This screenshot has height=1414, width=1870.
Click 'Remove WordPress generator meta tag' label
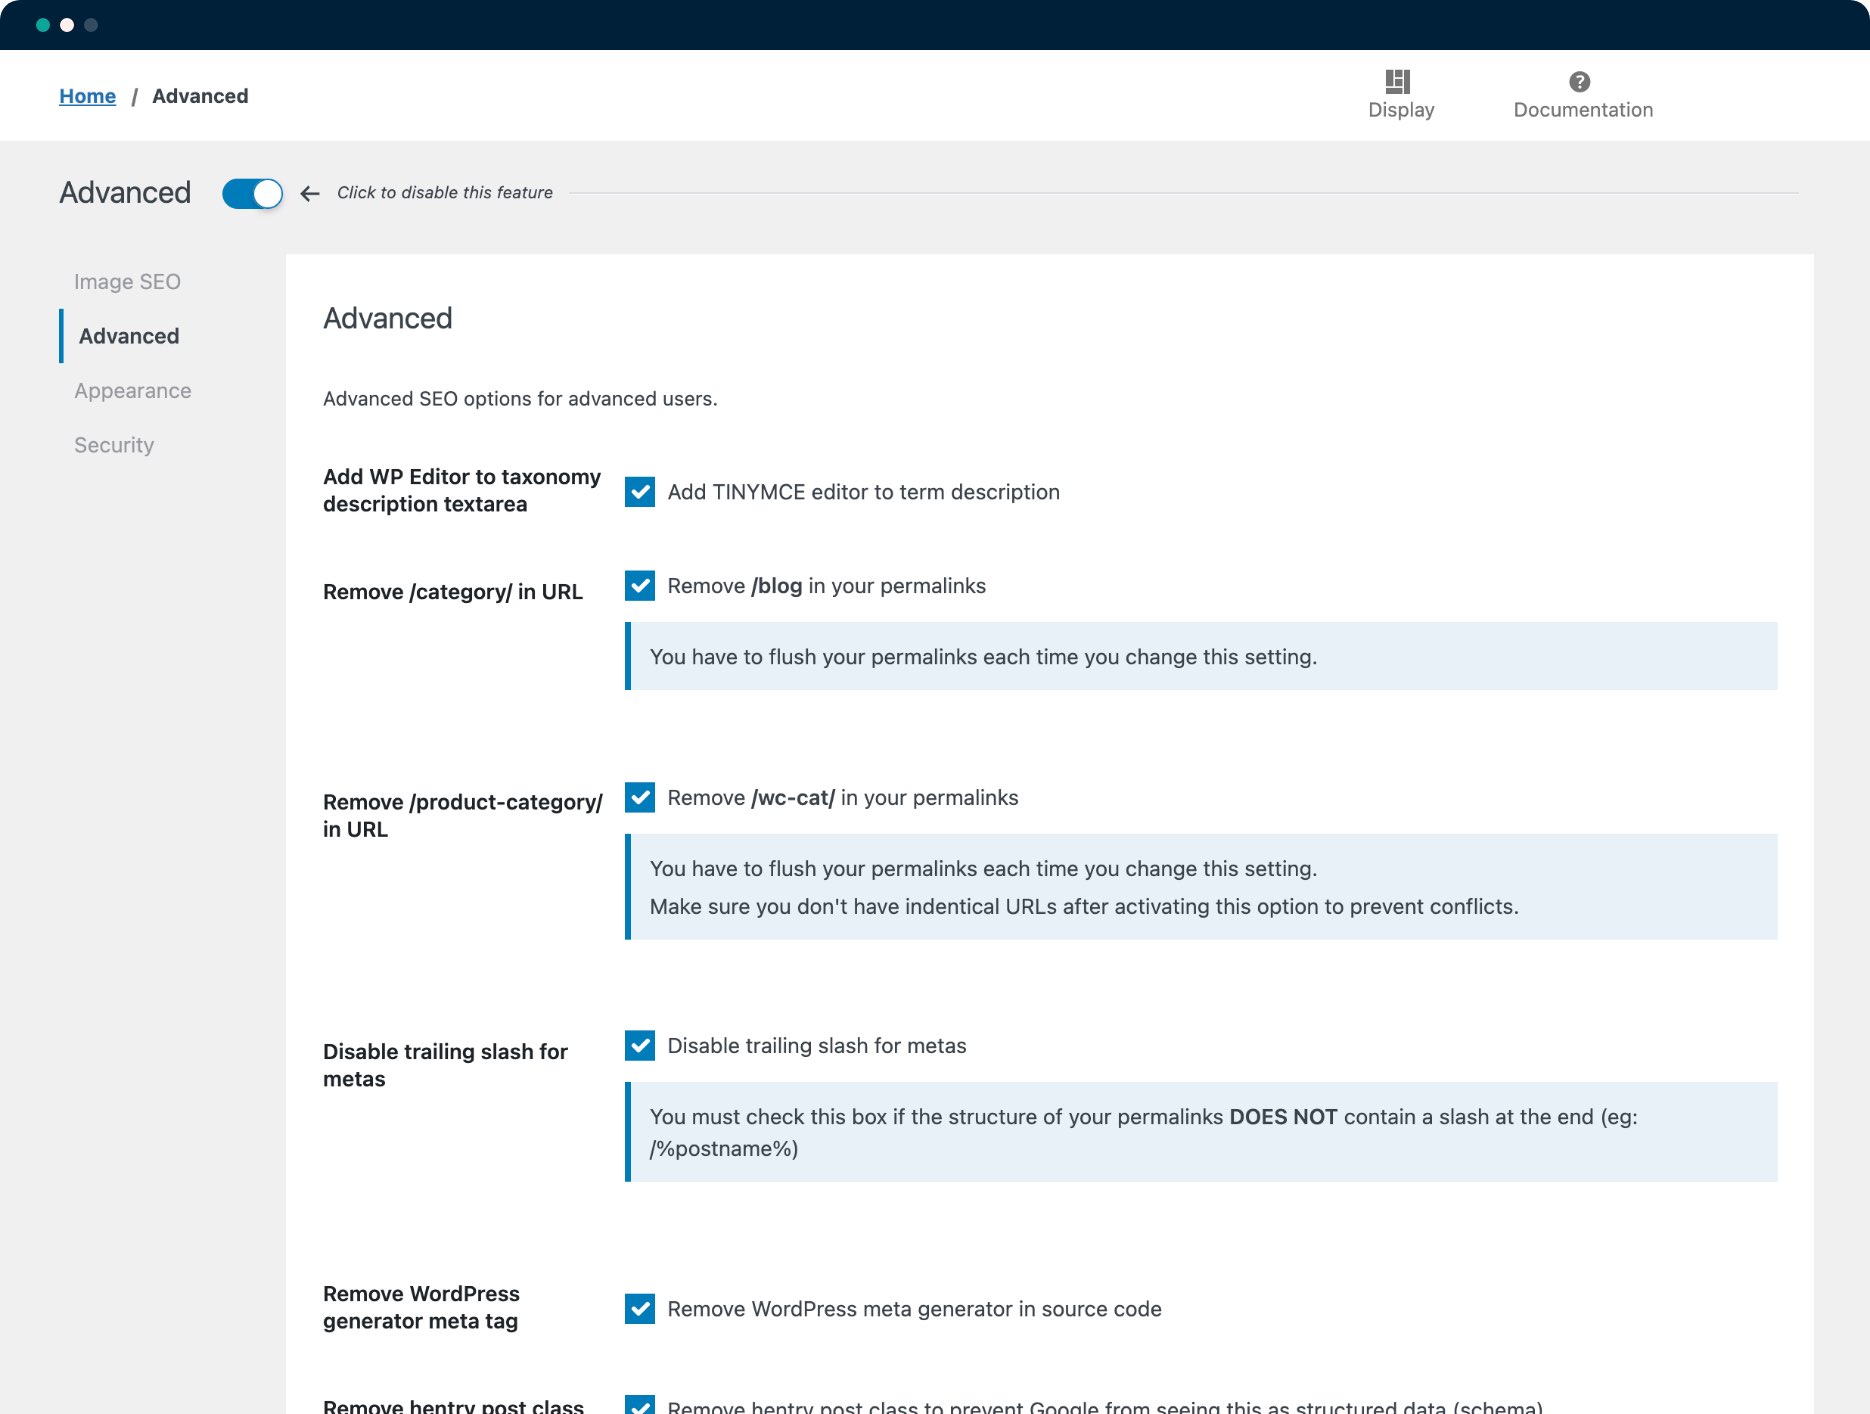421,1307
